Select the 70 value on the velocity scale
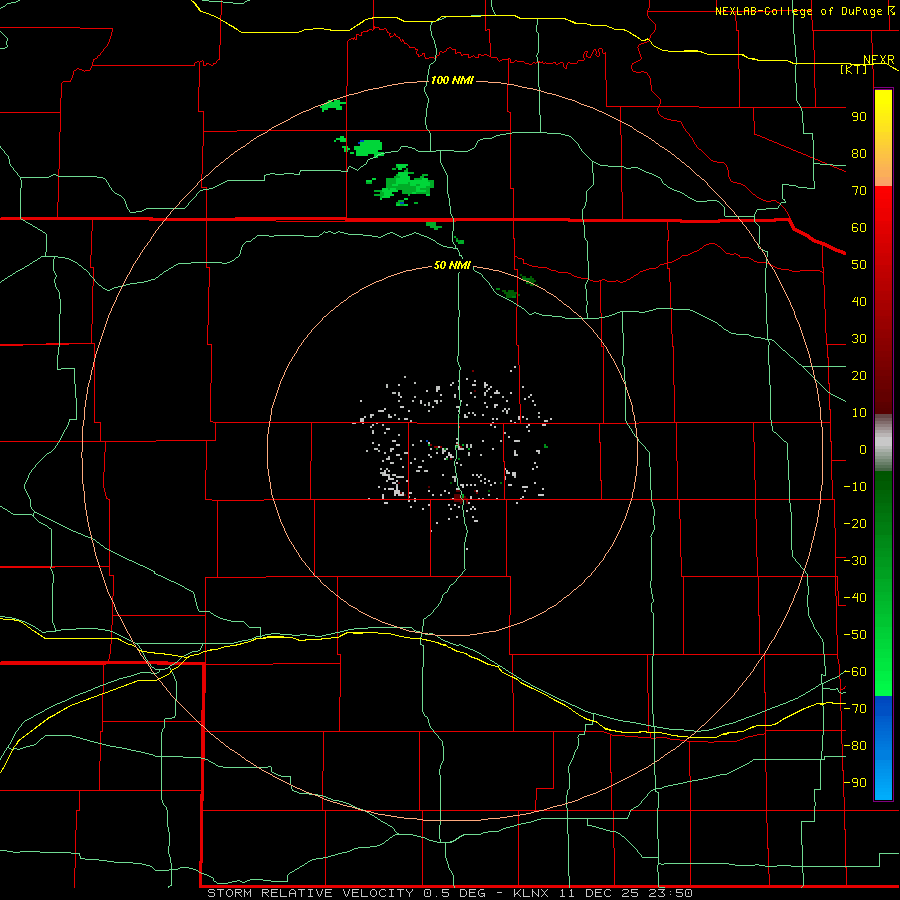Image resolution: width=900 pixels, height=900 pixels. coord(859,191)
